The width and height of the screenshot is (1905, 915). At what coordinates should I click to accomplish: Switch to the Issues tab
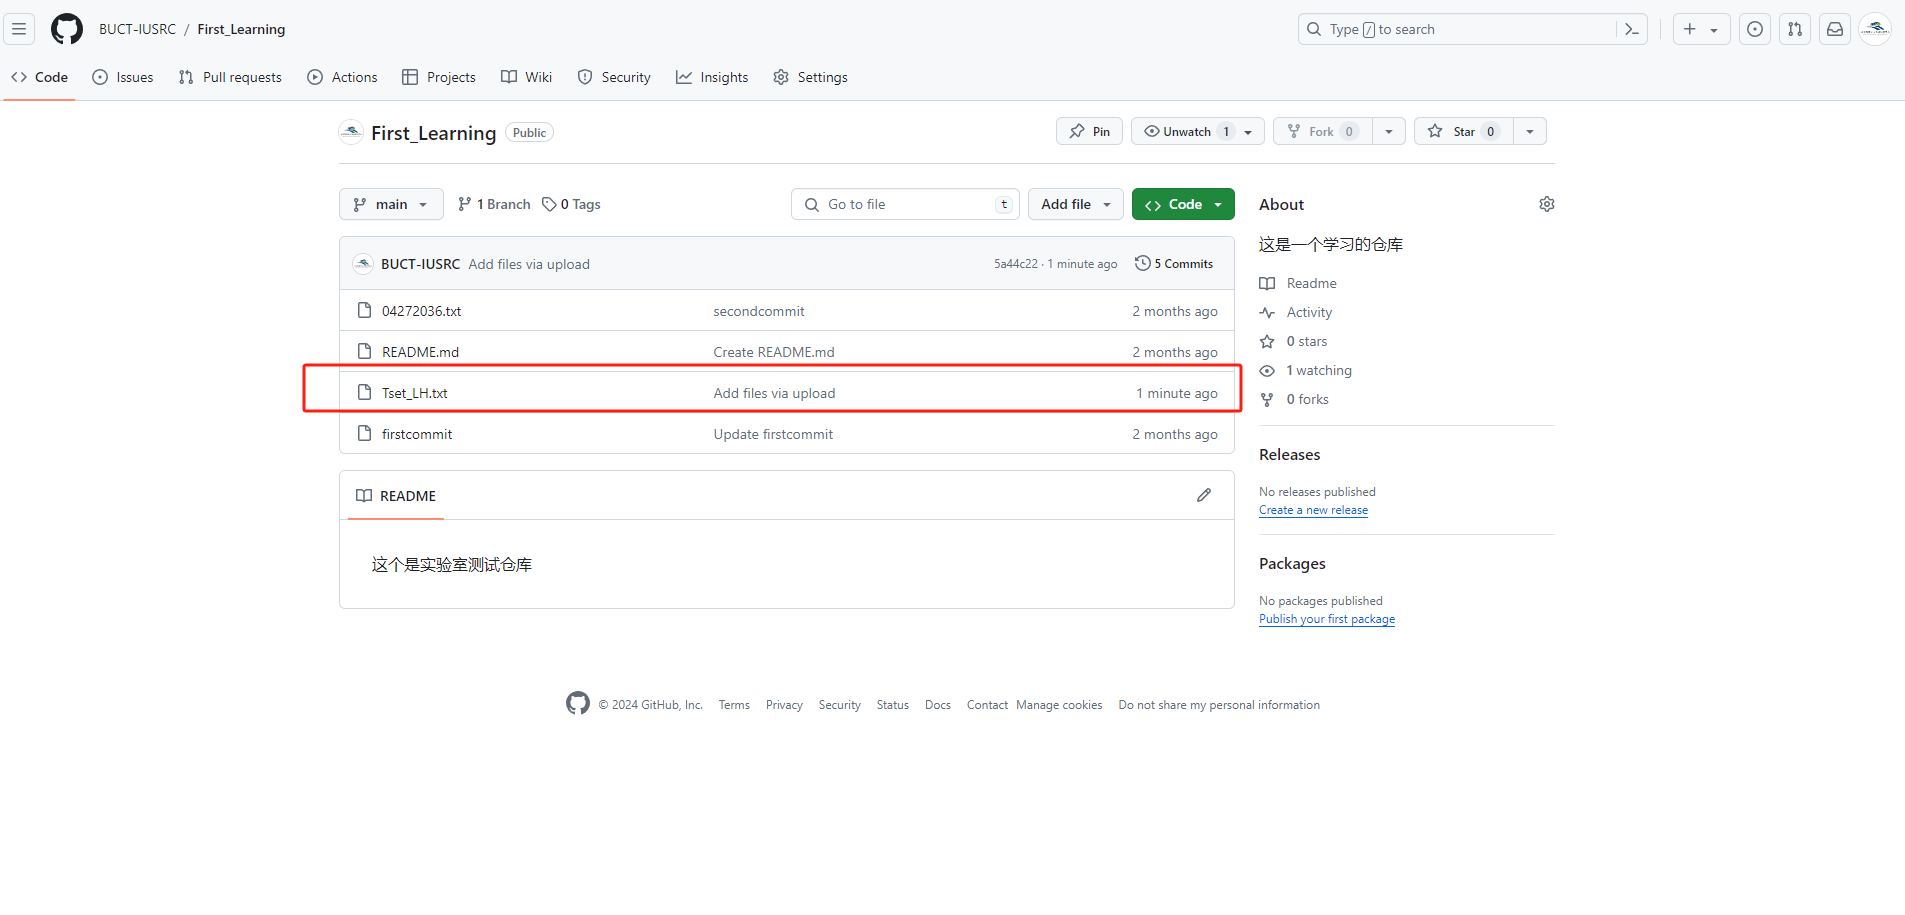[123, 77]
